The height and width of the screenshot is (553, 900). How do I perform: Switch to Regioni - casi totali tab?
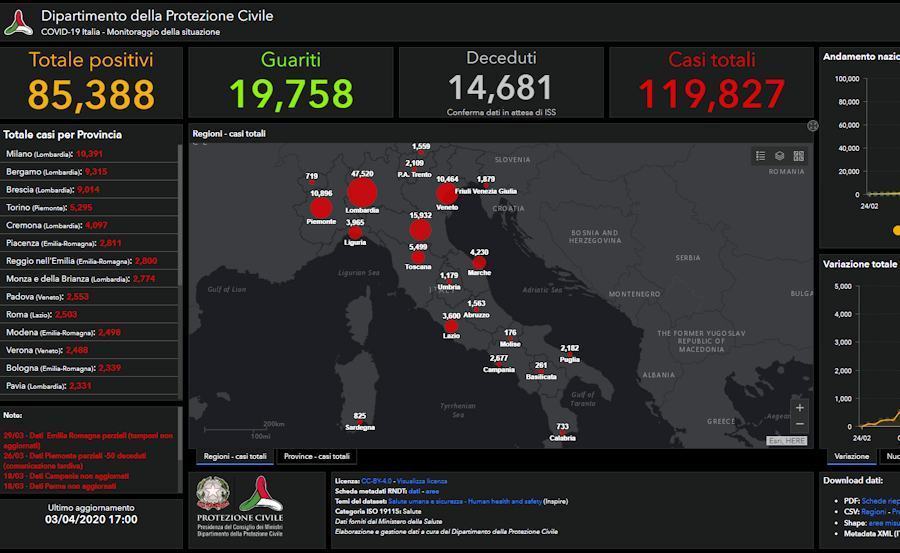tap(235, 457)
